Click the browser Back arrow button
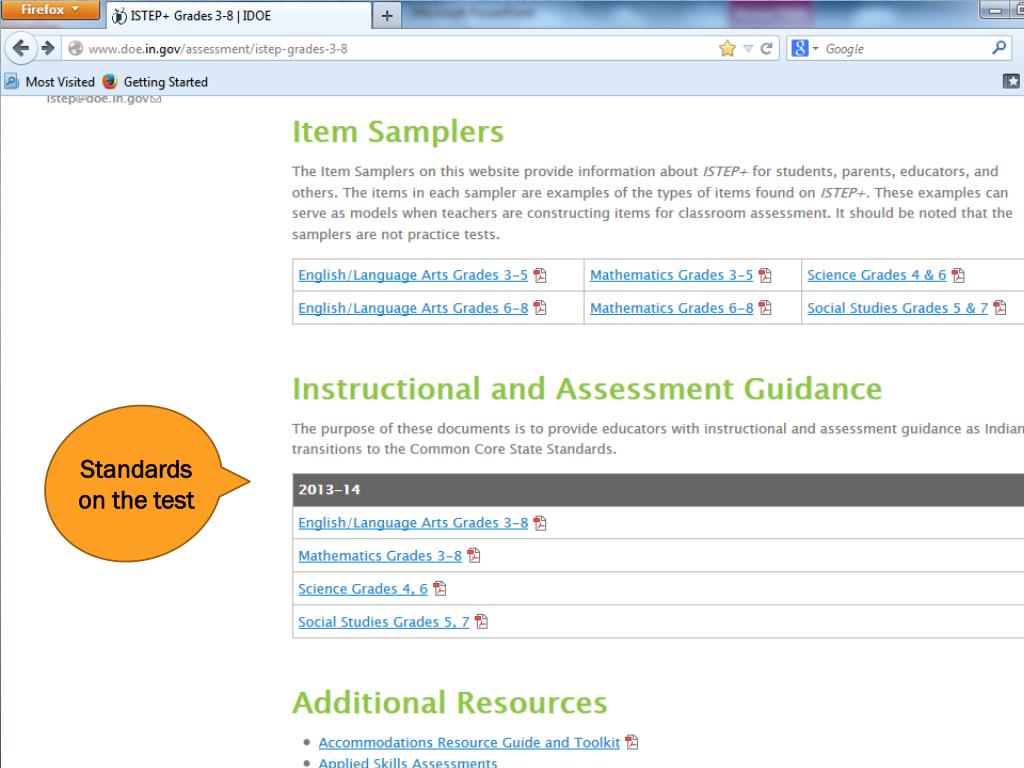This screenshot has width=1024, height=768. point(20,48)
